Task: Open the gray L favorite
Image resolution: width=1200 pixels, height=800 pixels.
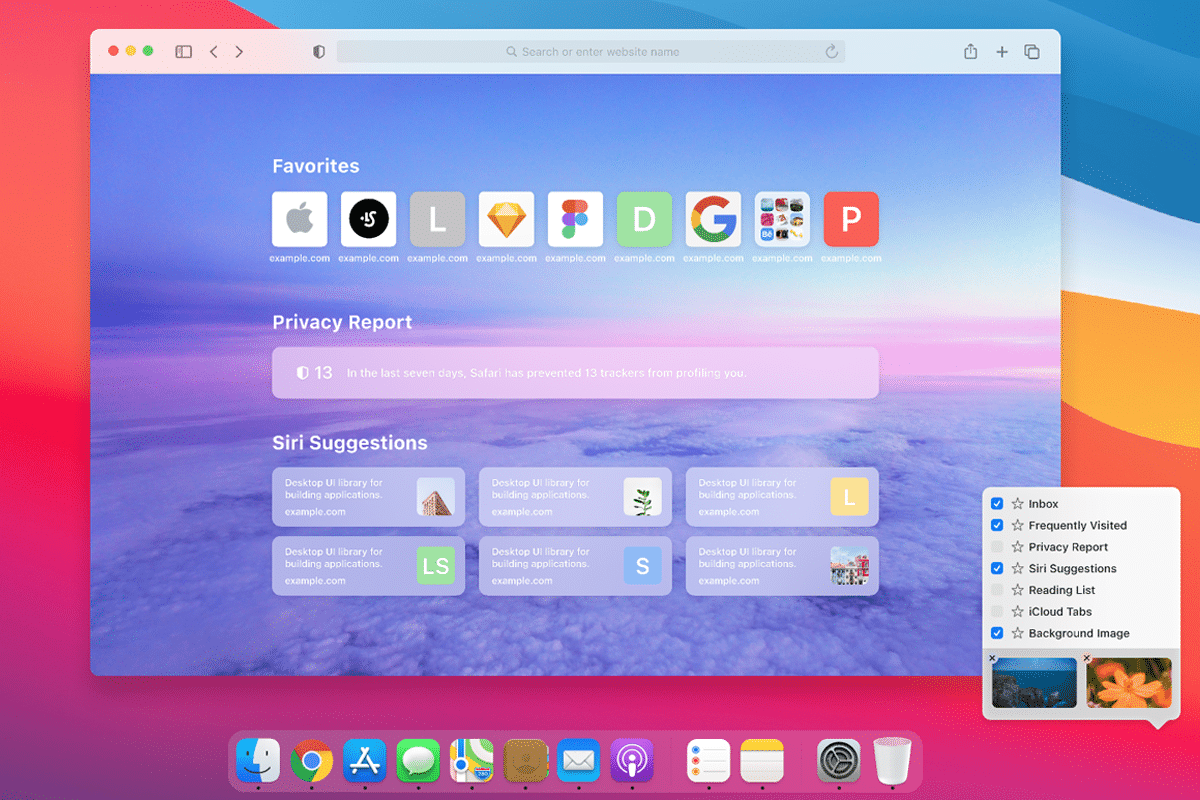Action: pos(437,219)
